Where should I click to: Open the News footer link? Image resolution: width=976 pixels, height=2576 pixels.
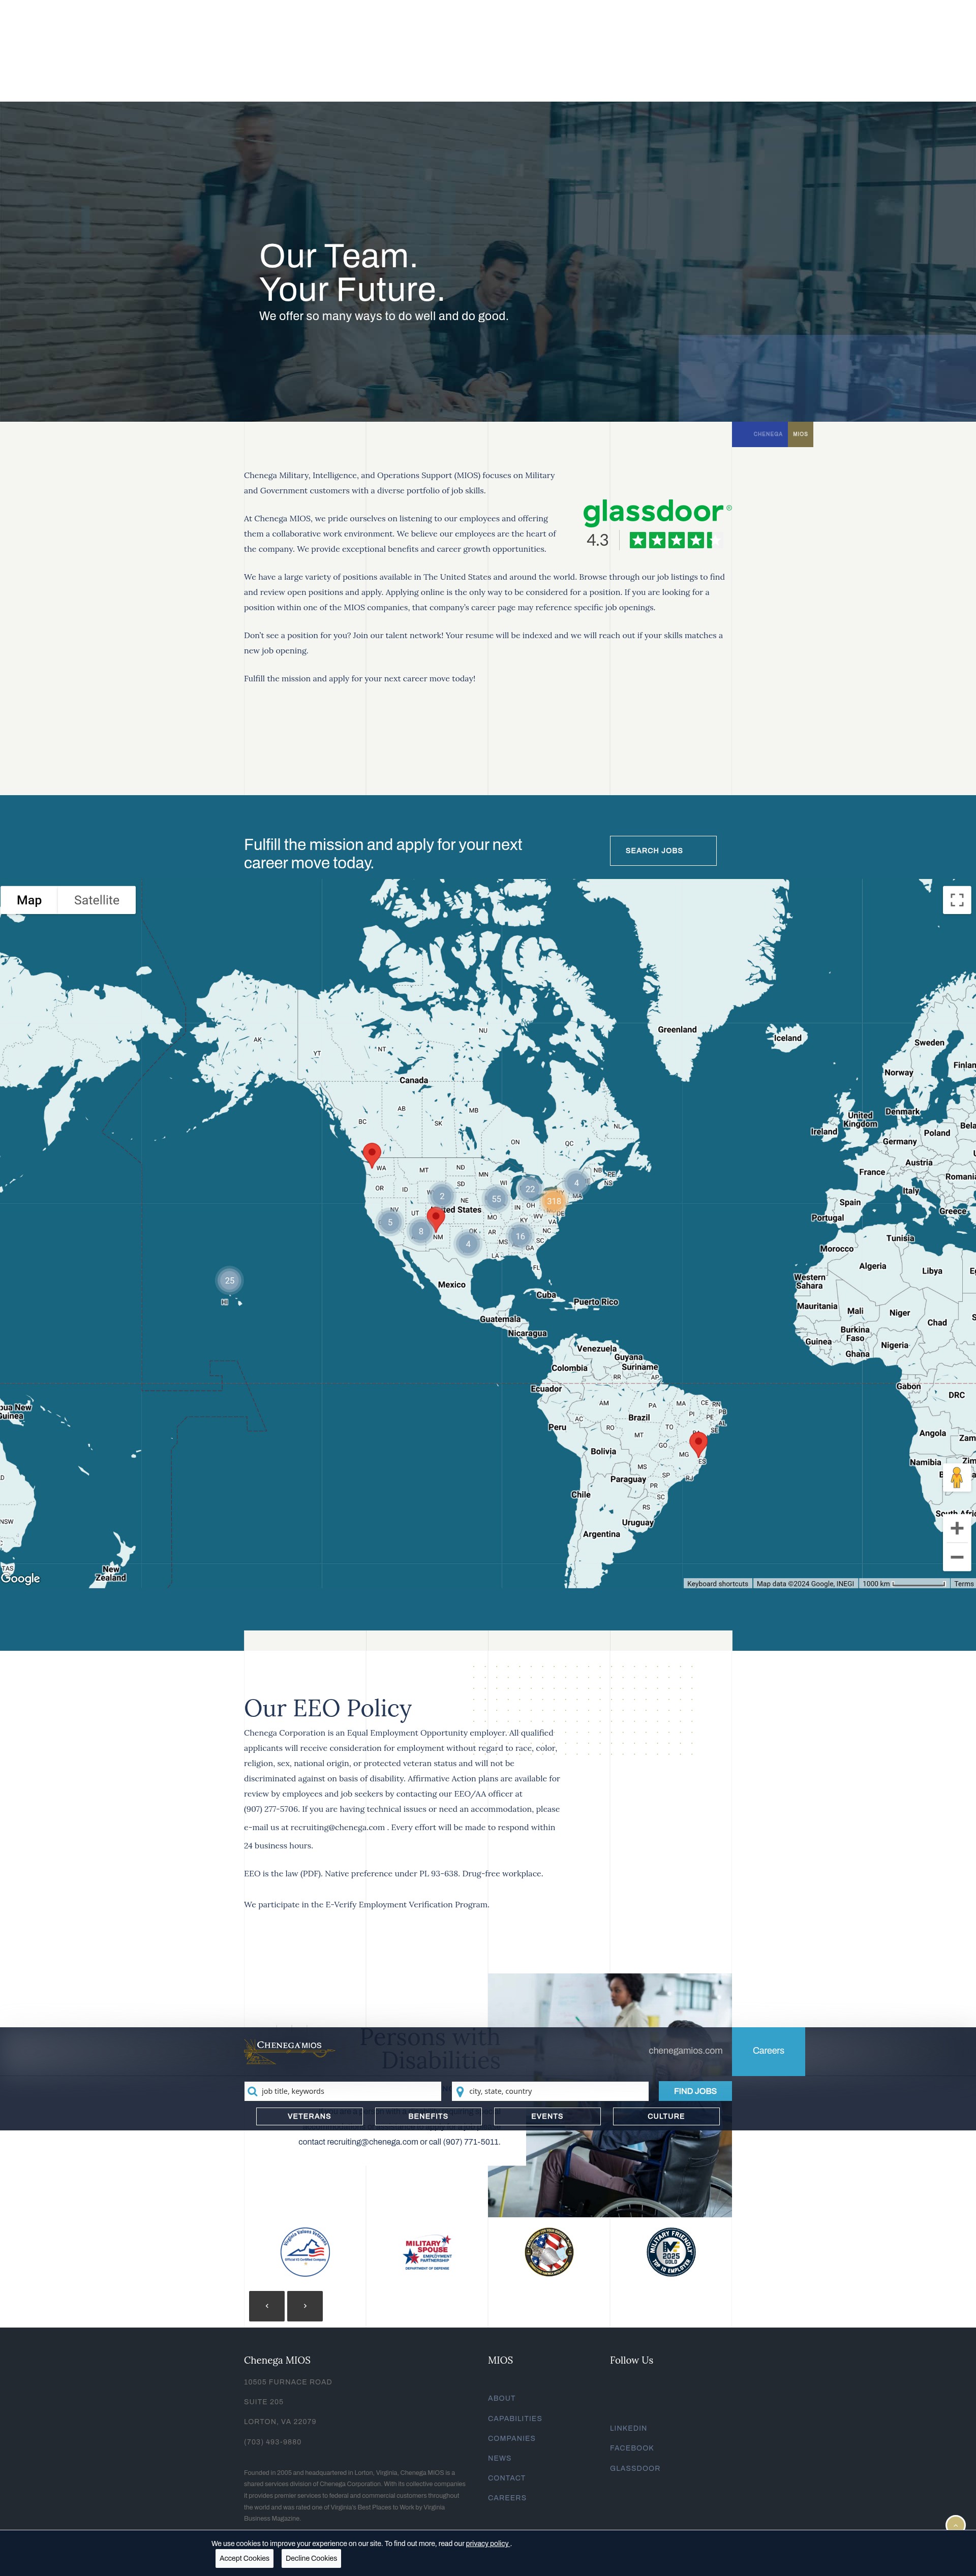(500, 2458)
